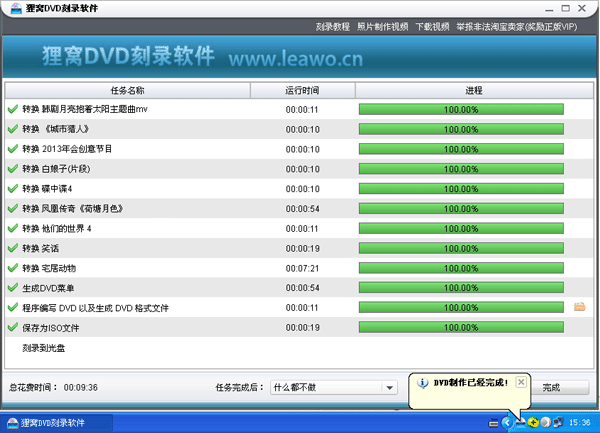The image size is (600, 433).
Task: Open 下载视频 menu link
Action: [x=432, y=27]
